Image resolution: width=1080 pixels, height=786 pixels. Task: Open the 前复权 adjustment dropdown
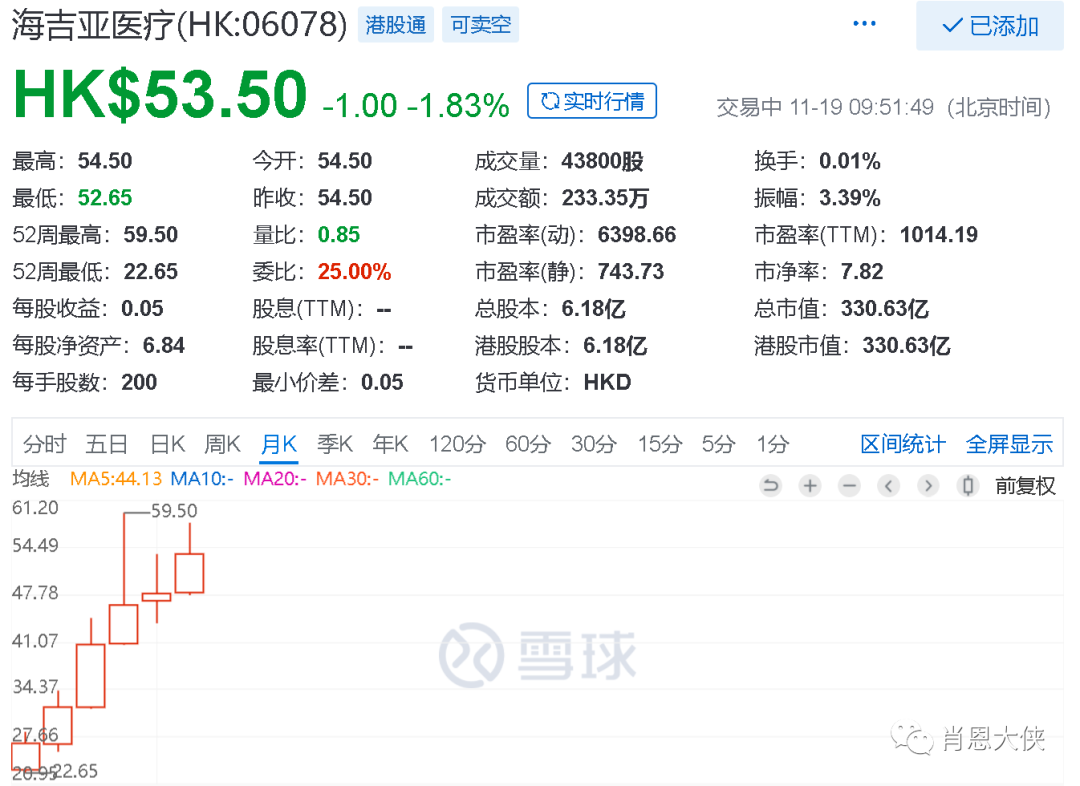click(1025, 486)
